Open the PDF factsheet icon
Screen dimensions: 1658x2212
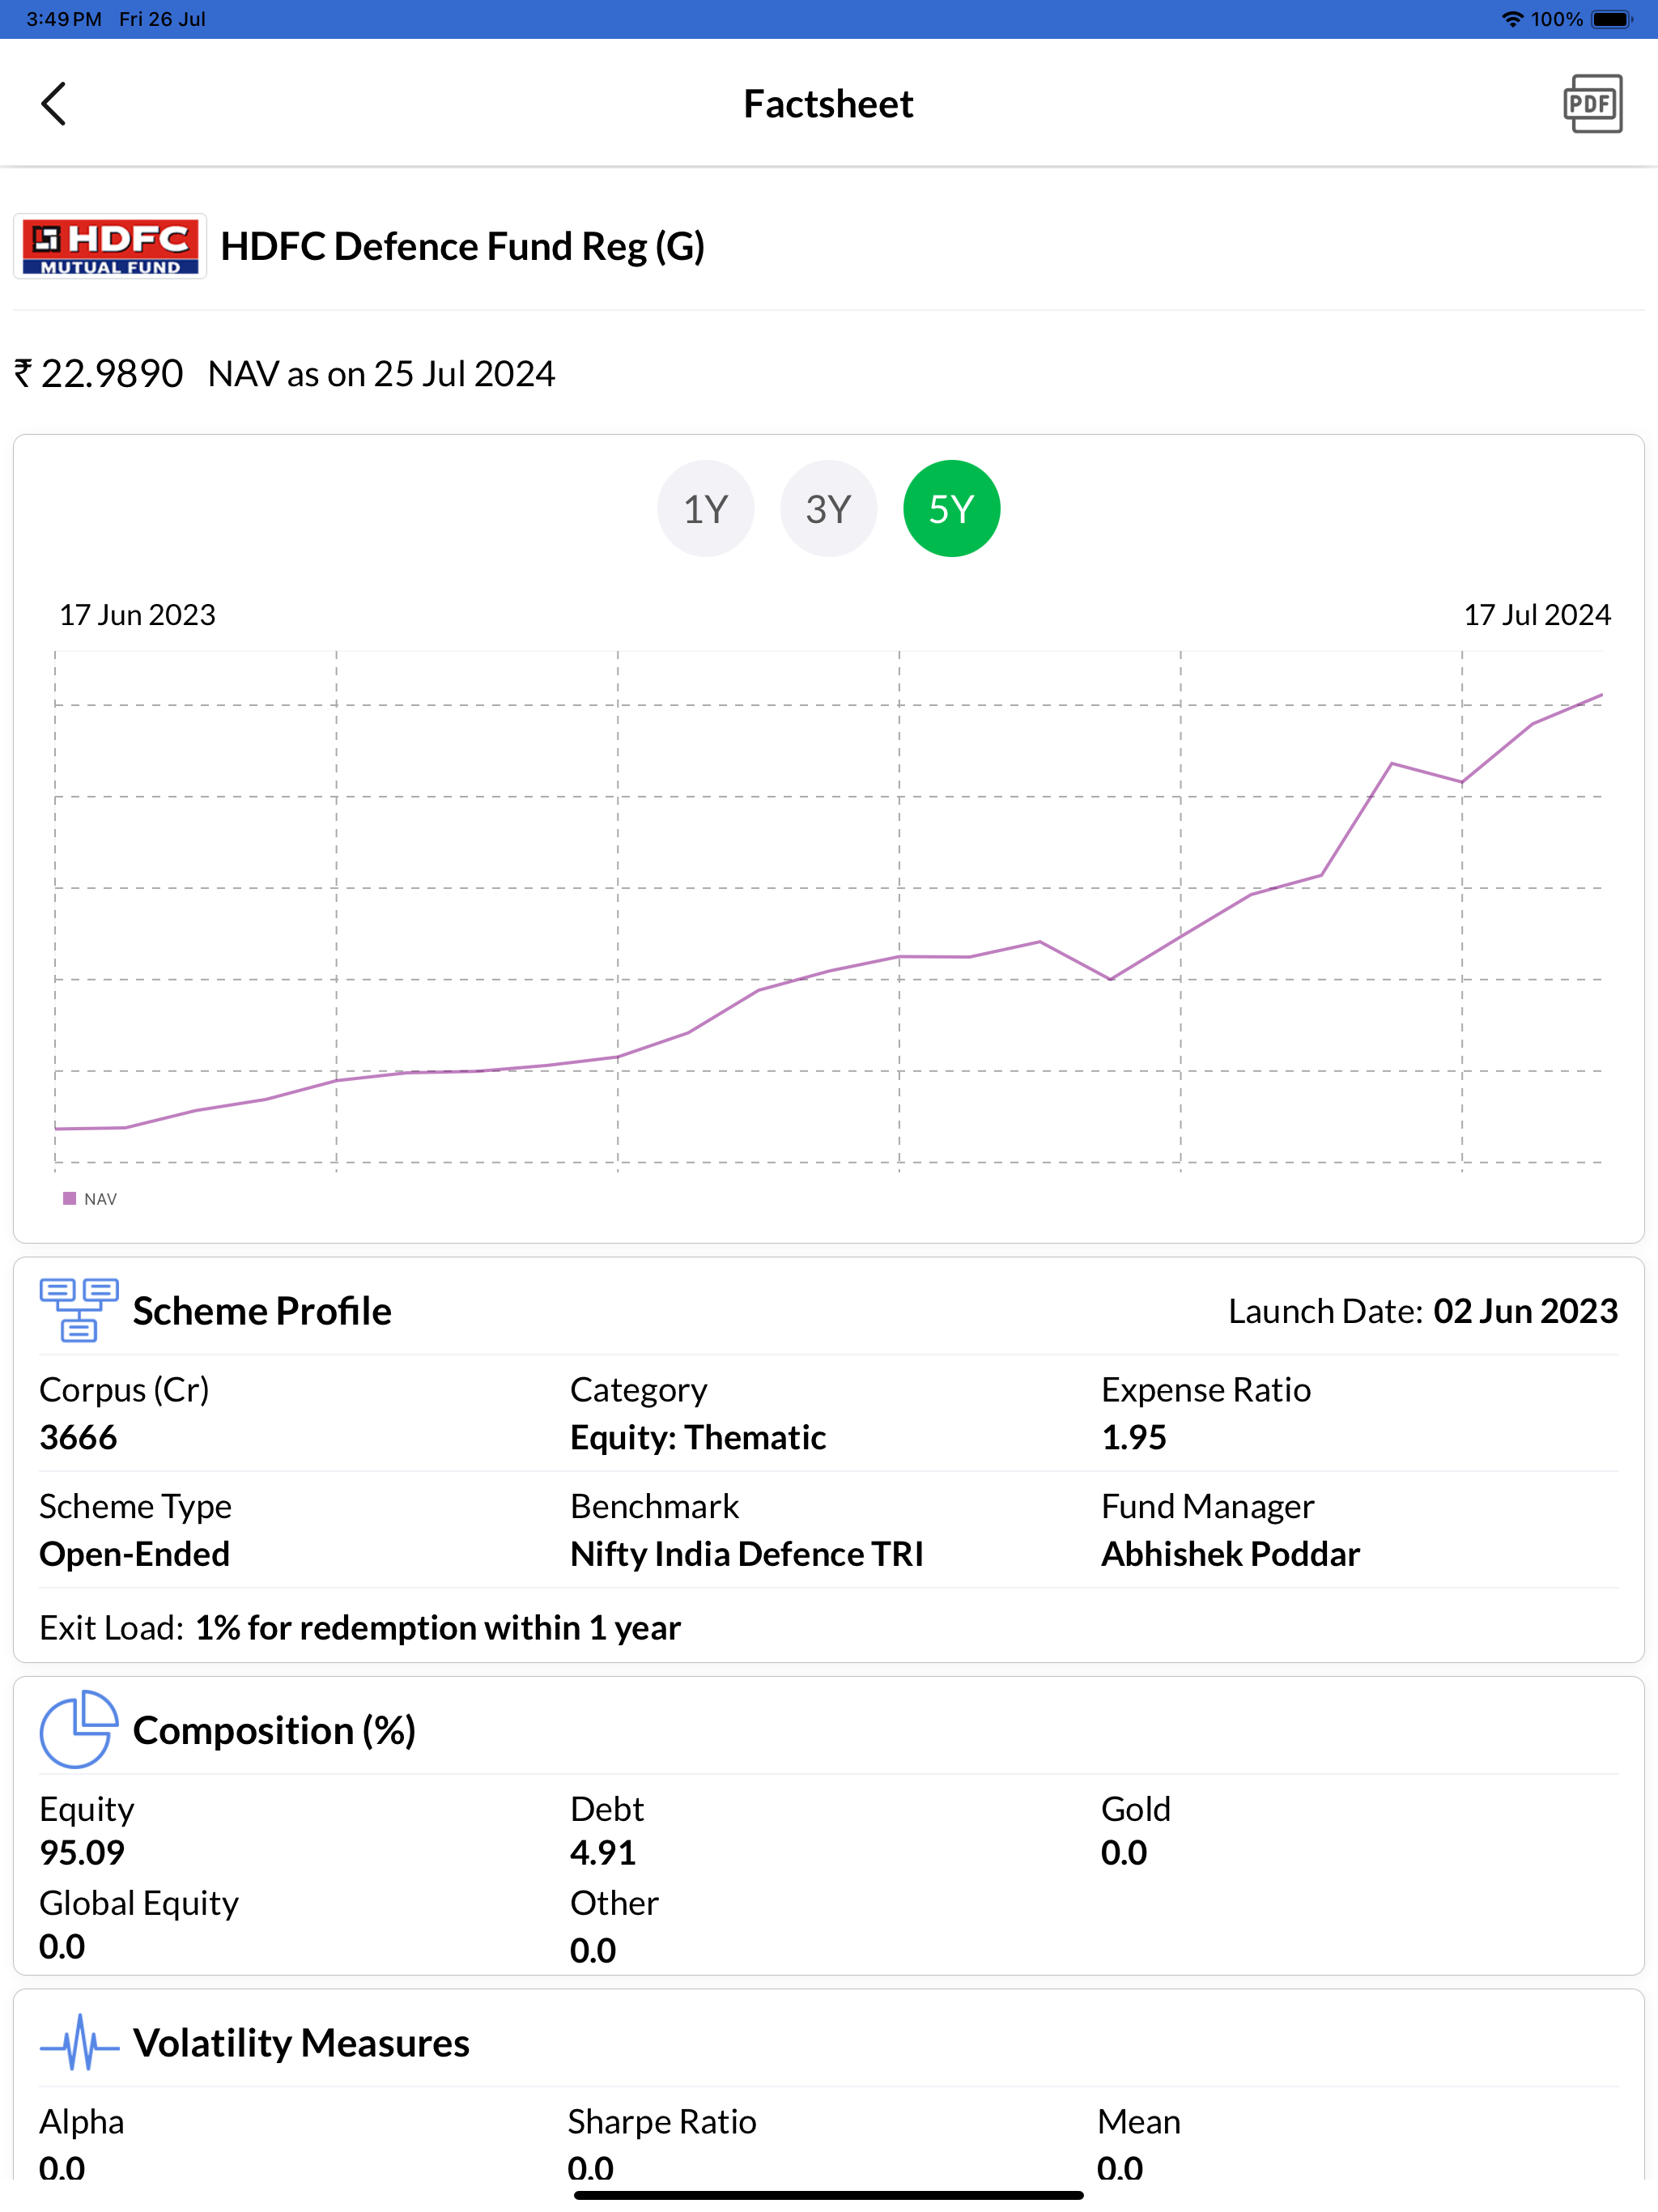[1592, 104]
